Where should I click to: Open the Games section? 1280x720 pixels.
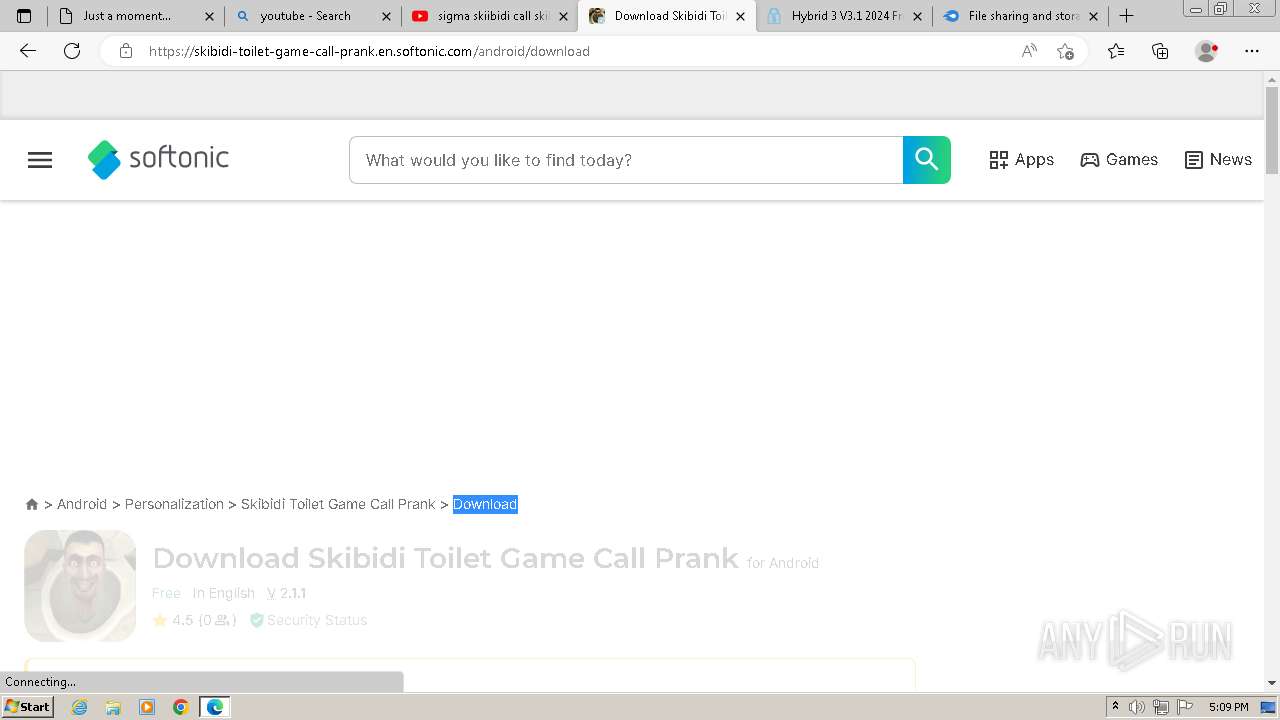coord(1119,160)
